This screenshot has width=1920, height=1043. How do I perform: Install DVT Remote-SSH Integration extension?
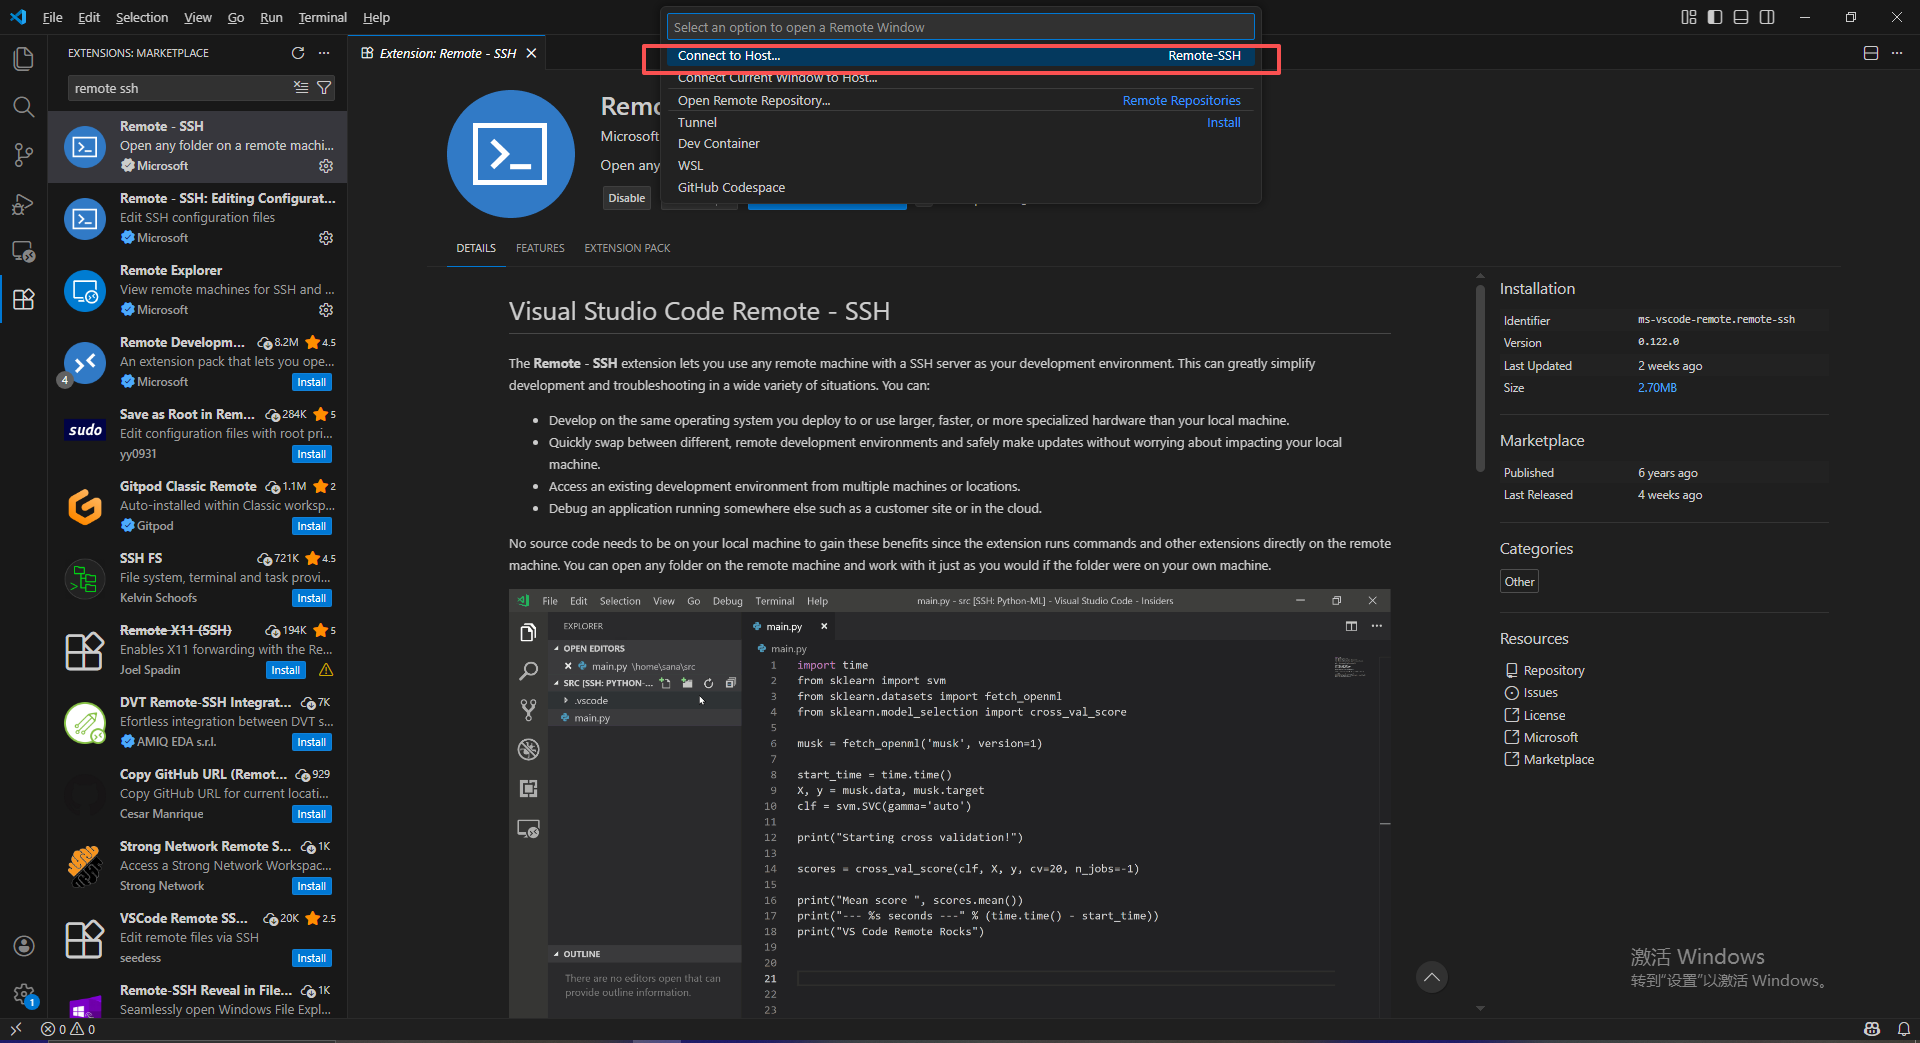click(311, 742)
